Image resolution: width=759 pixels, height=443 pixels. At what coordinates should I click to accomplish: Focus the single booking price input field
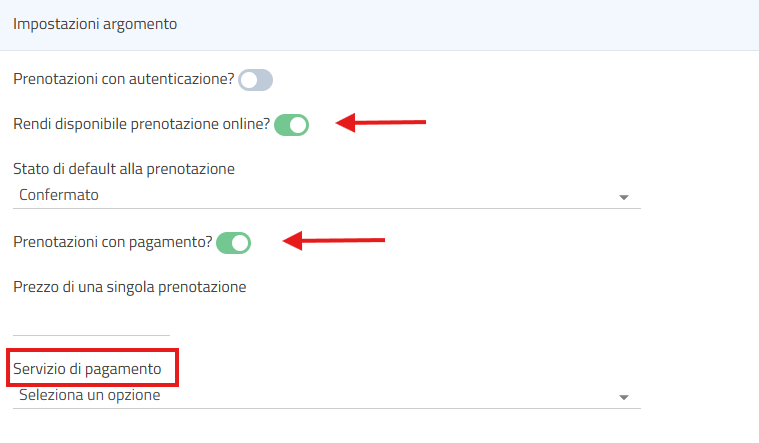tap(92, 322)
